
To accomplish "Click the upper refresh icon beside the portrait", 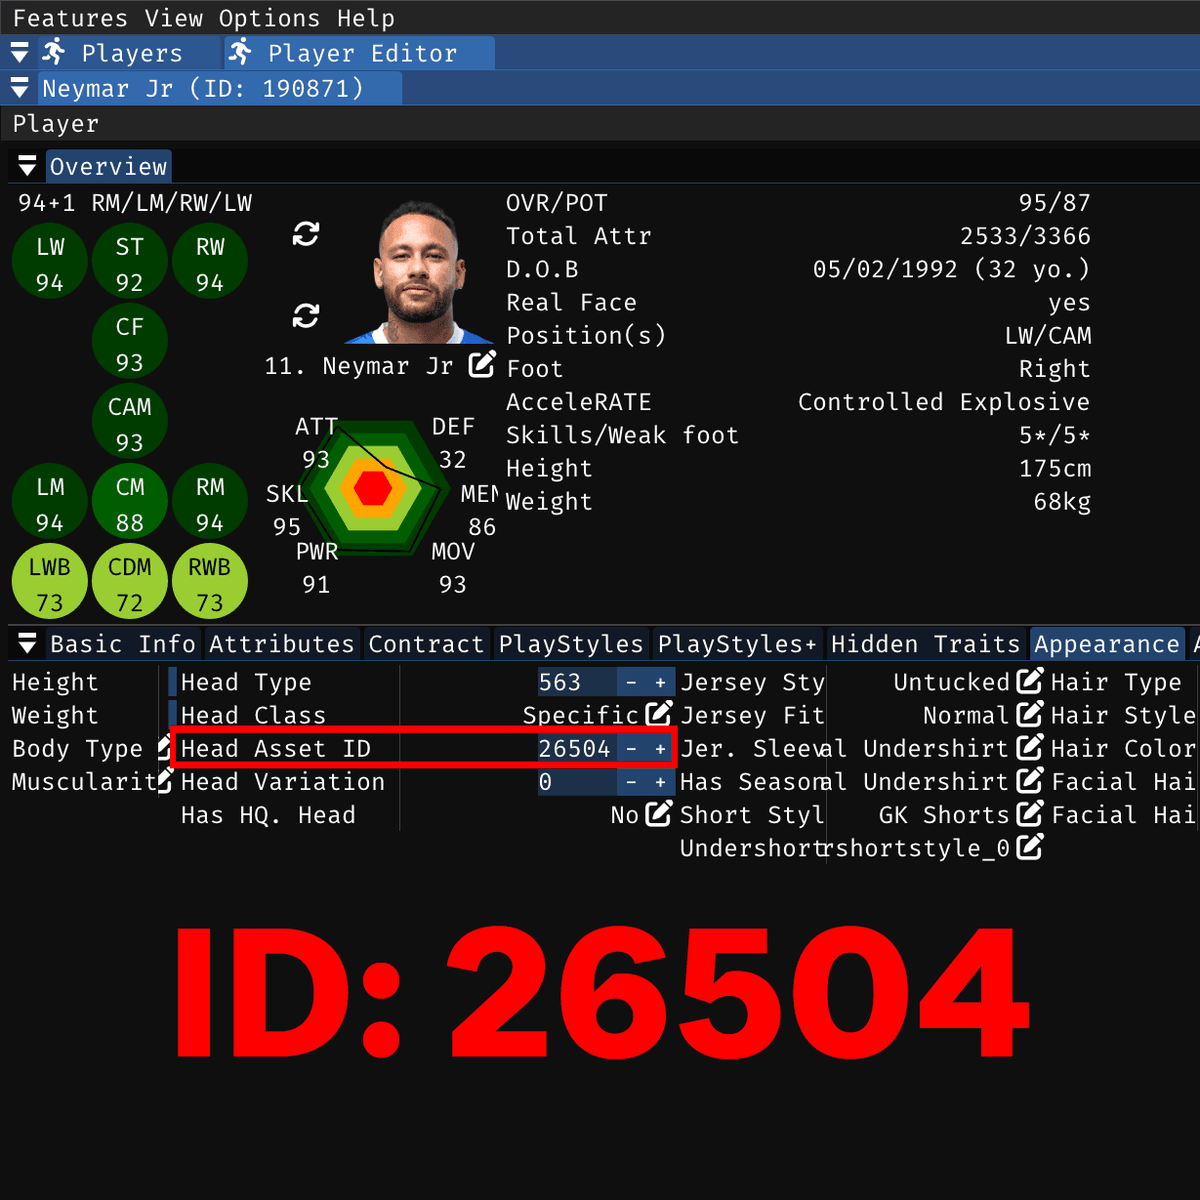I will click(x=305, y=234).
